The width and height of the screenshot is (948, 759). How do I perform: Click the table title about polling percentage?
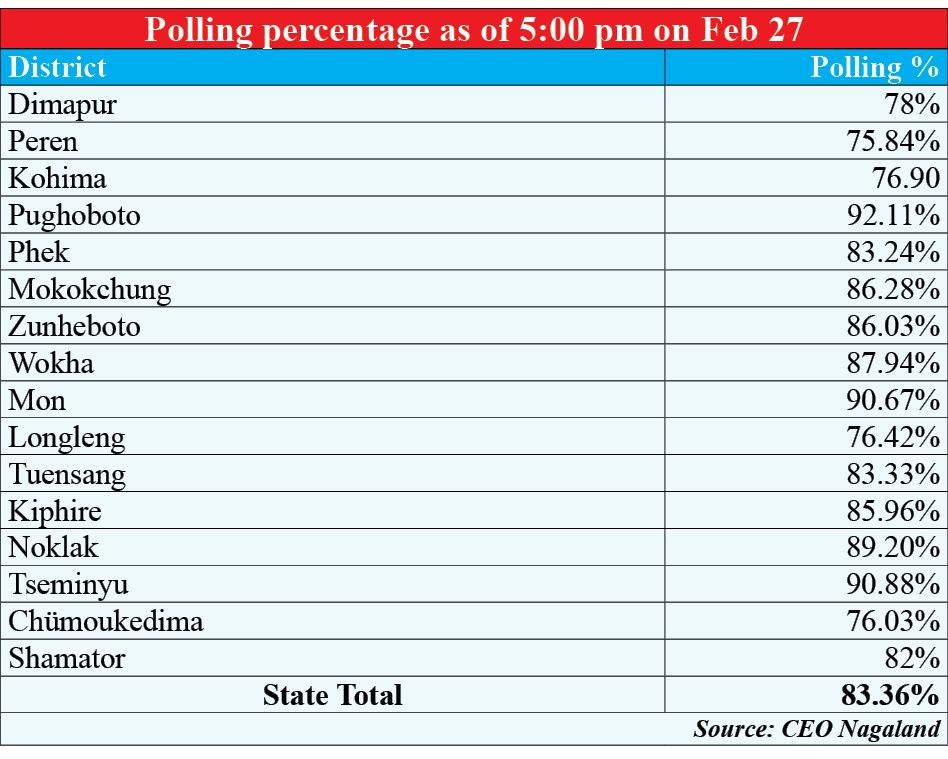click(474, 29)
